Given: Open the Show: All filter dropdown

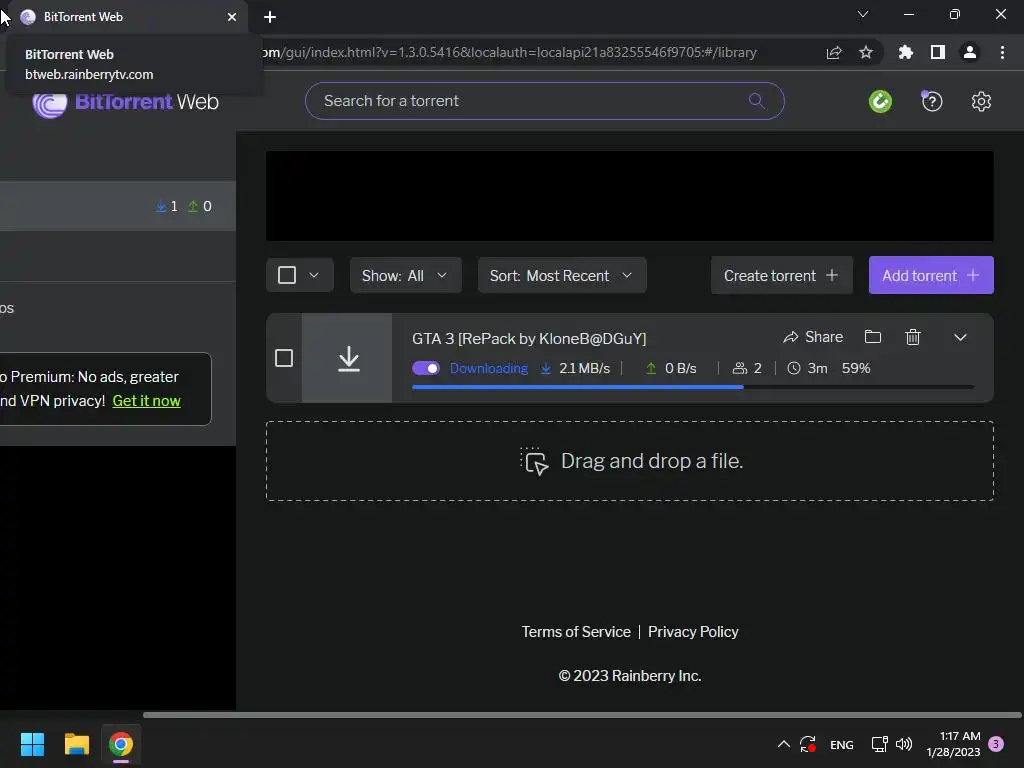Looking at the screenshot, I should coord(406,275).
